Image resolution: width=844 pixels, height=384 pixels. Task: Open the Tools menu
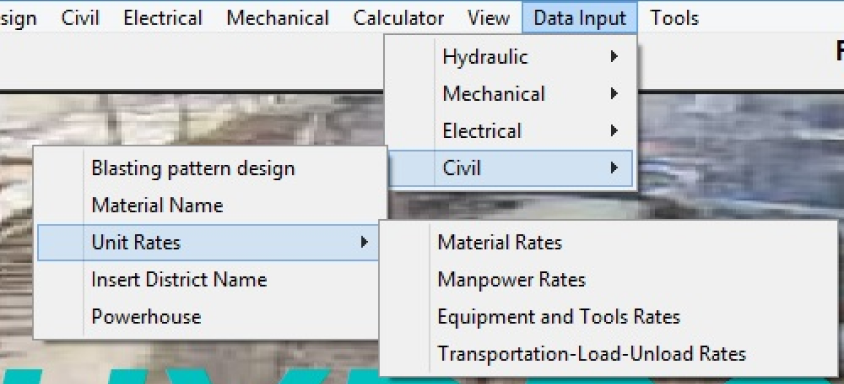674,18
